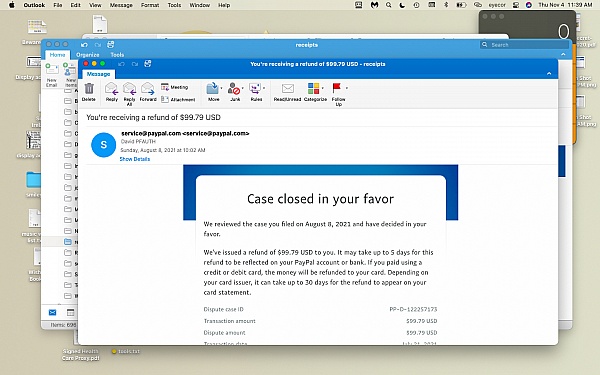The height and width of the screenshot is (375, 600).
Task: Click the Attachment icon in ribbon
Action: [x=165, y=99]
